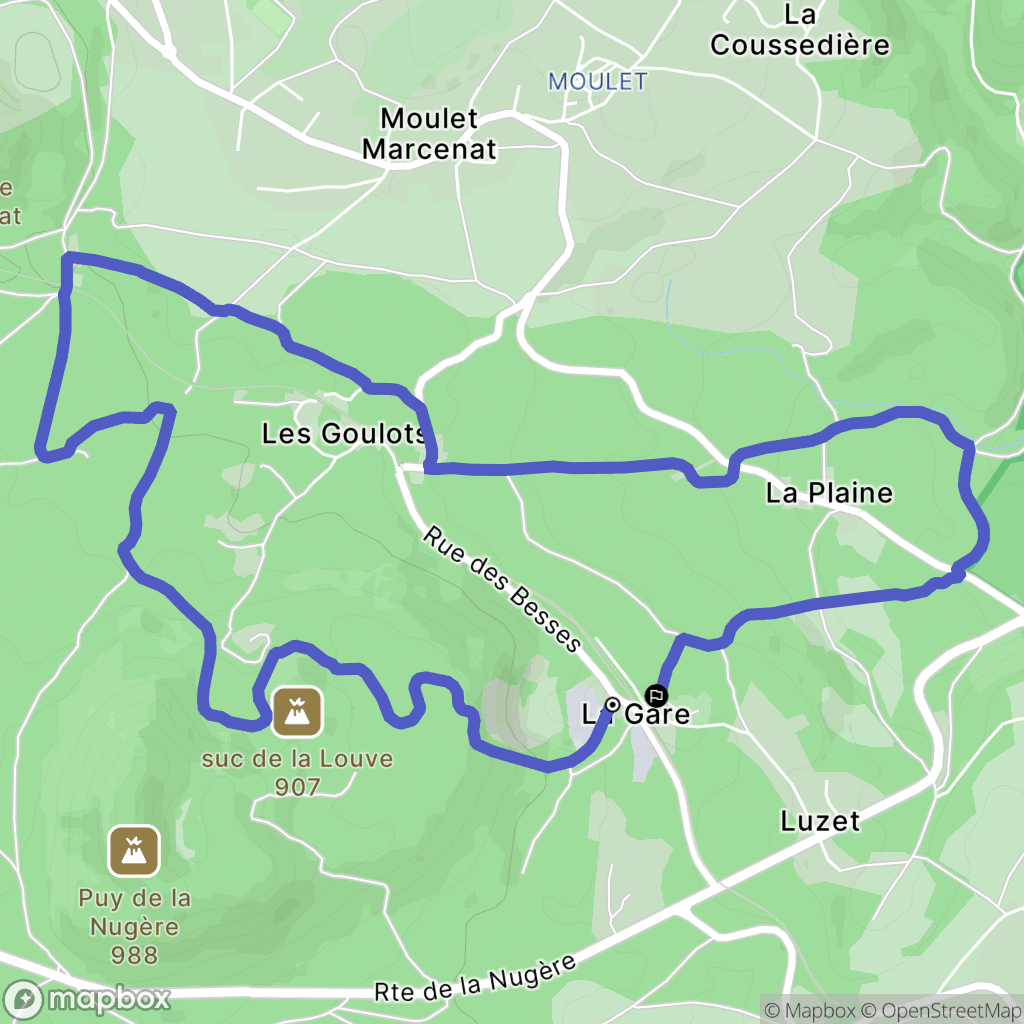Click the Puy de la Nugère volcano icon
This screenshot has width=1024, height=1024.
pos(134,850)
